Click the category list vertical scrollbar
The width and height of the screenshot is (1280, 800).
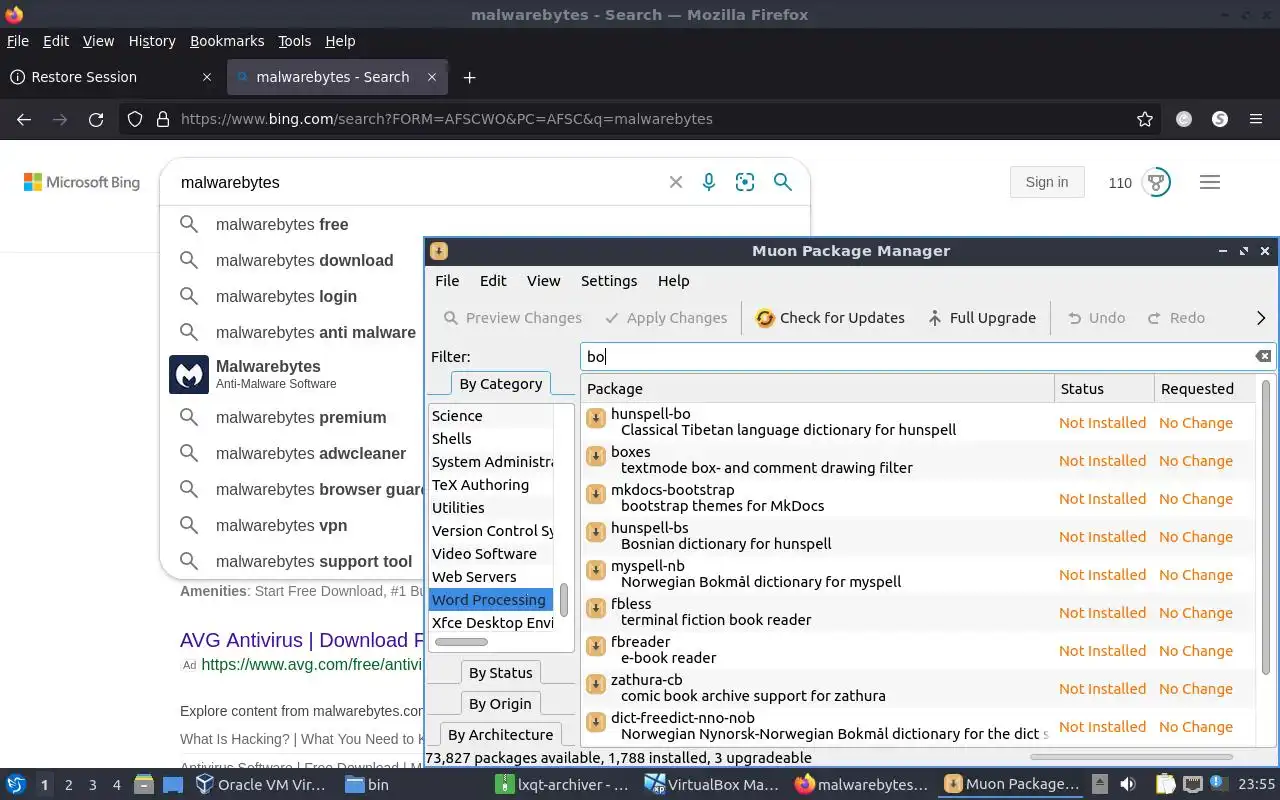[x=564, y=600]
